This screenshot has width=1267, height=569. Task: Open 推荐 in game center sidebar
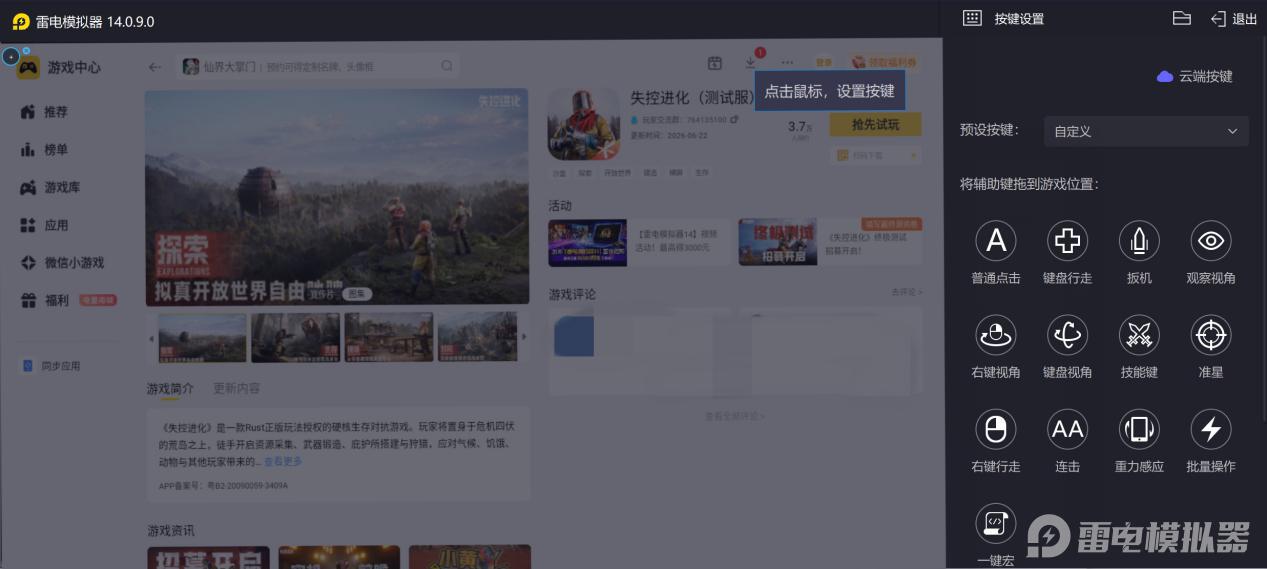pyautogui.click(x=45, y=112)
